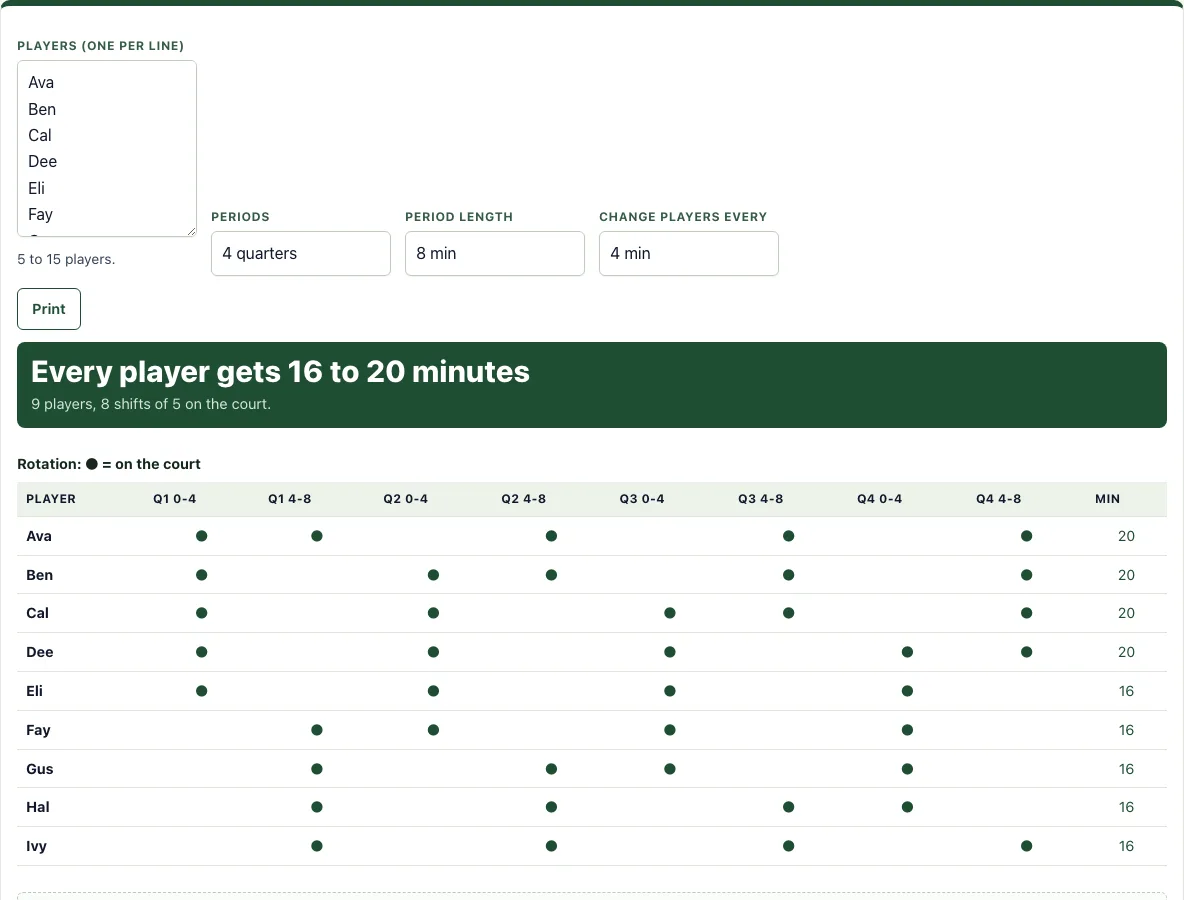Click the name Cal in the players textarea
The width and height of the screenshot is (1184, 900).
click(40, 135)
